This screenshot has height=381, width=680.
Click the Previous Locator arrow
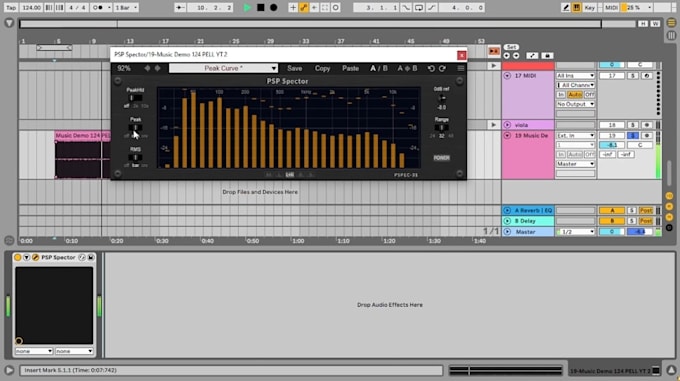pyautogui.click(x=507, y=55)
